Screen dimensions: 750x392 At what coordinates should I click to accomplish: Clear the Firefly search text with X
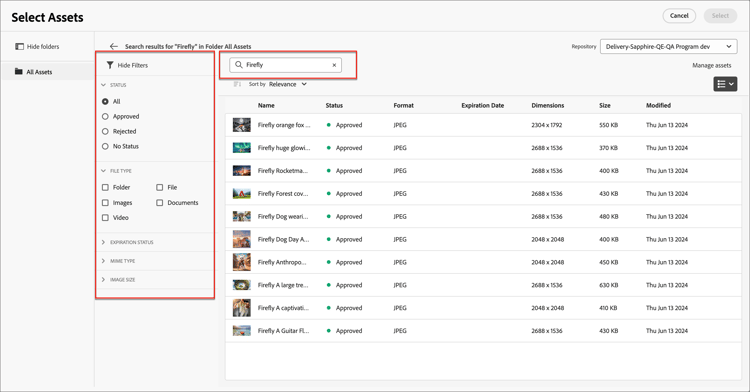pyautogui.click(x=334, y=65)
